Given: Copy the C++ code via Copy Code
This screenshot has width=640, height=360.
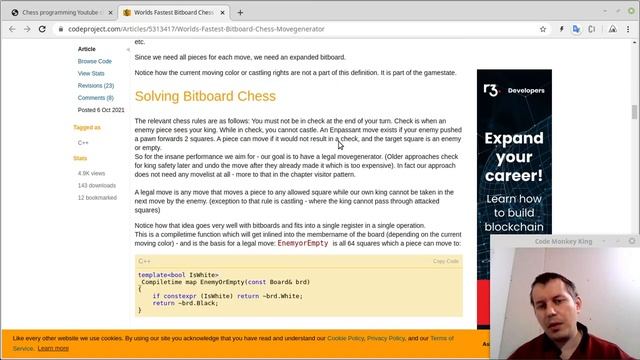Looking at the screenshot, I should [446, 261].
